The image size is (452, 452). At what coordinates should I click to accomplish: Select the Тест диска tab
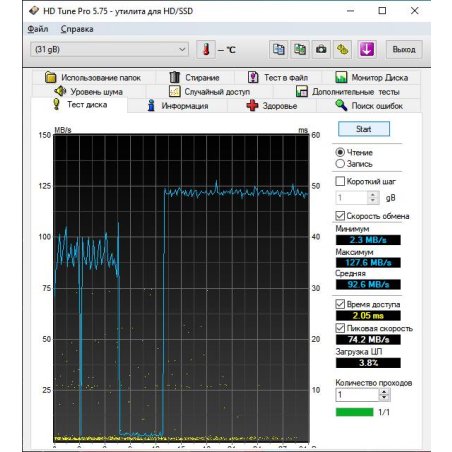click(80, 105)
